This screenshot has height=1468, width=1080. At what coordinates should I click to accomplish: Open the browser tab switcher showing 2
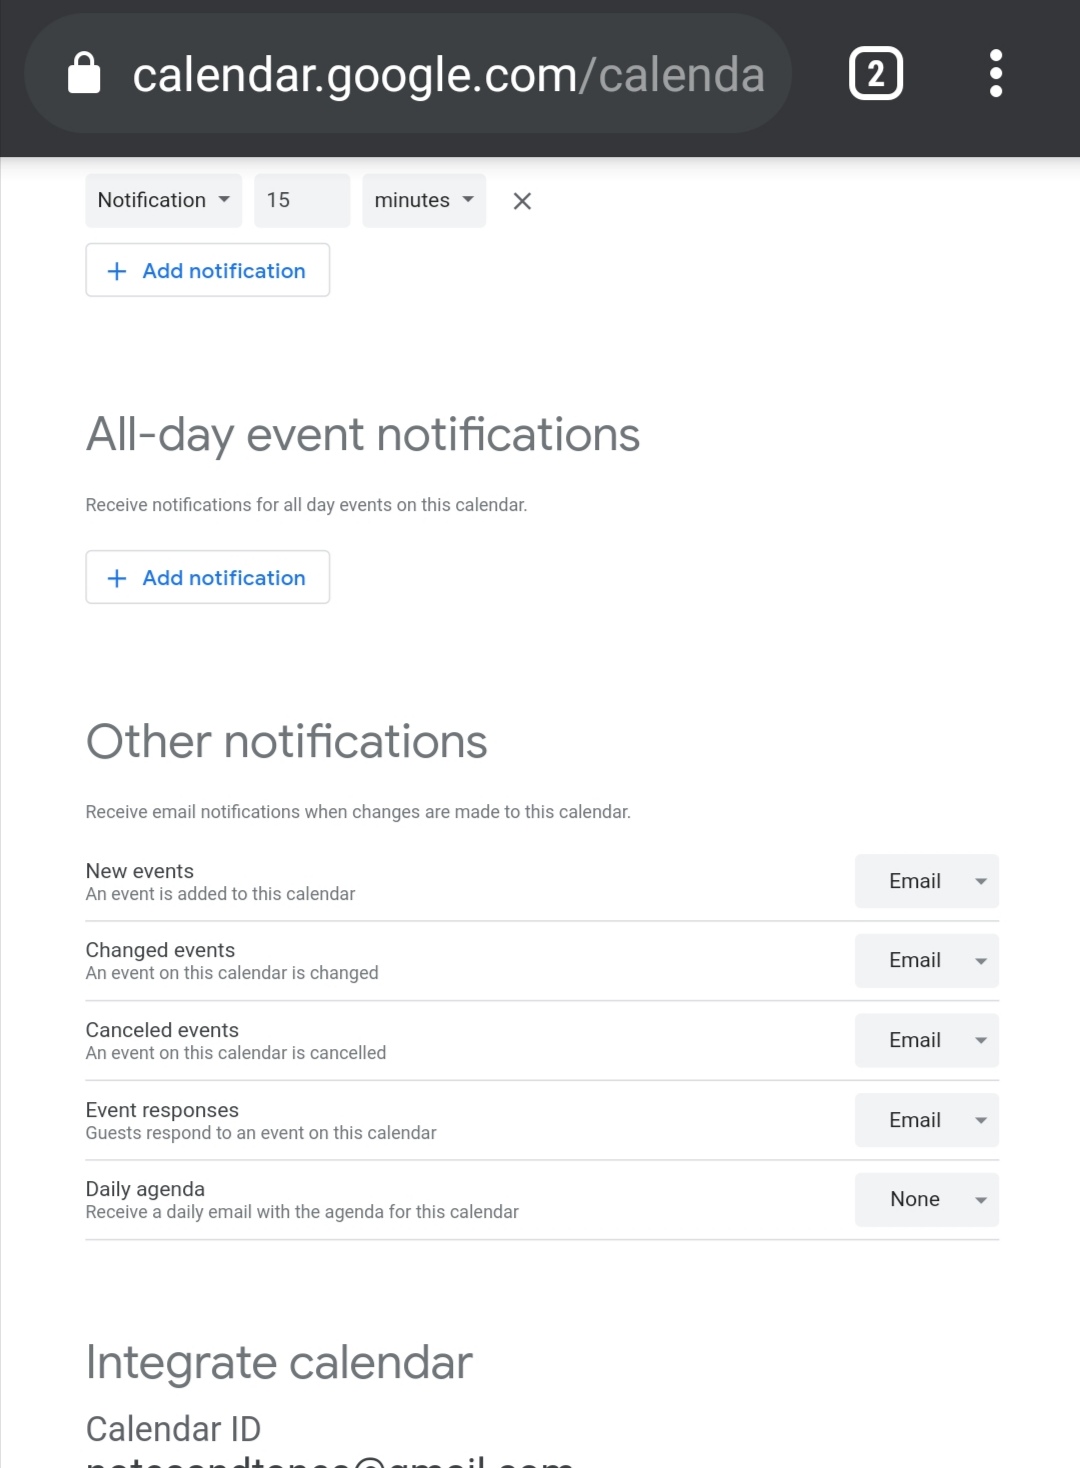click(875, 74)
